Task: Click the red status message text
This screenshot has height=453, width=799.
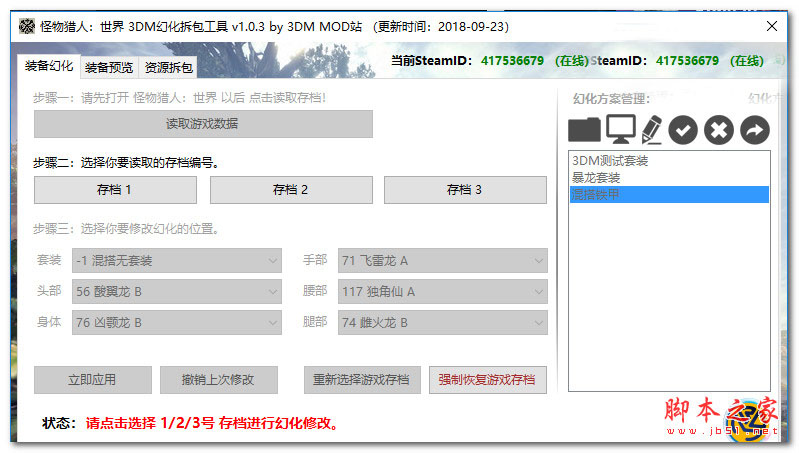Action: [213, 423]
